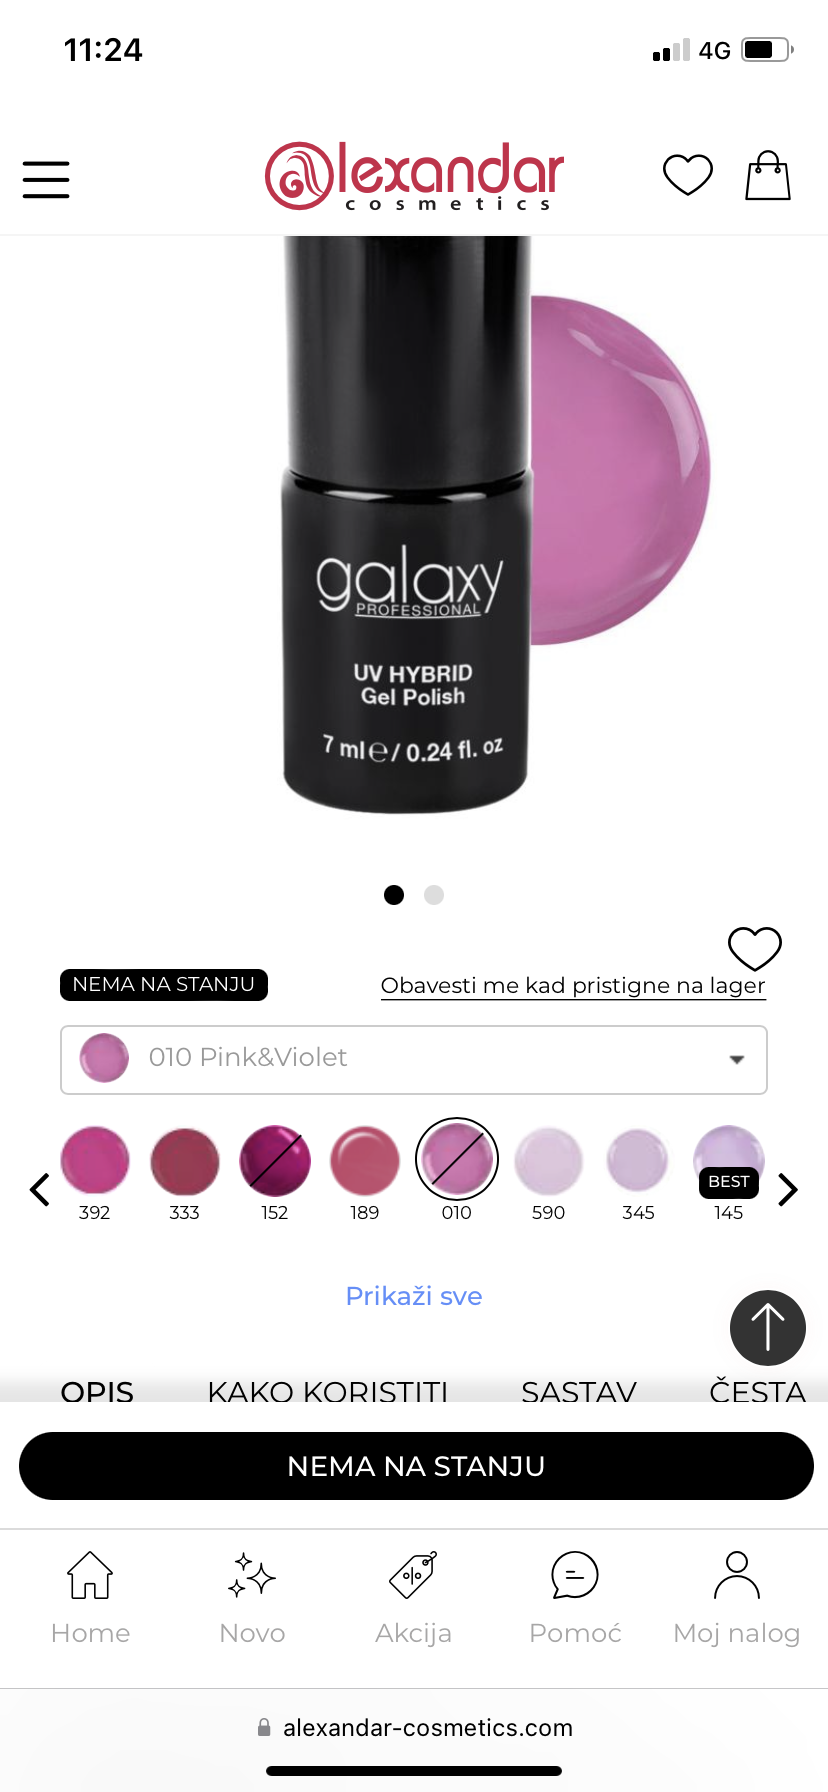828x1792 pixels.
Task: Open Moj nalog account icon
Action: point(737,1597)
